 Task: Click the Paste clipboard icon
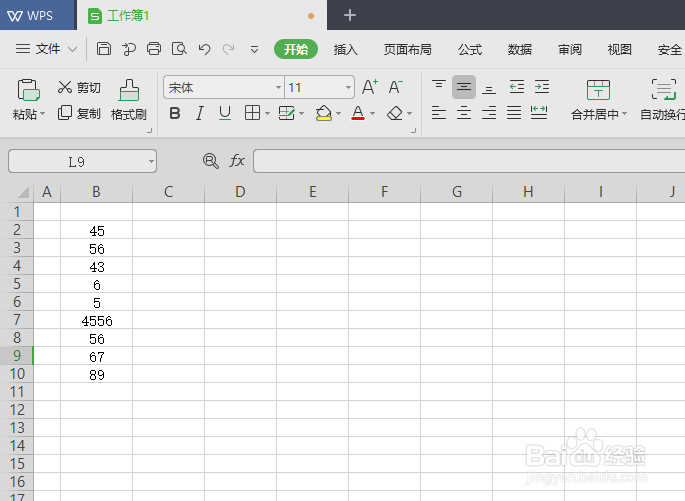point(28,90)
